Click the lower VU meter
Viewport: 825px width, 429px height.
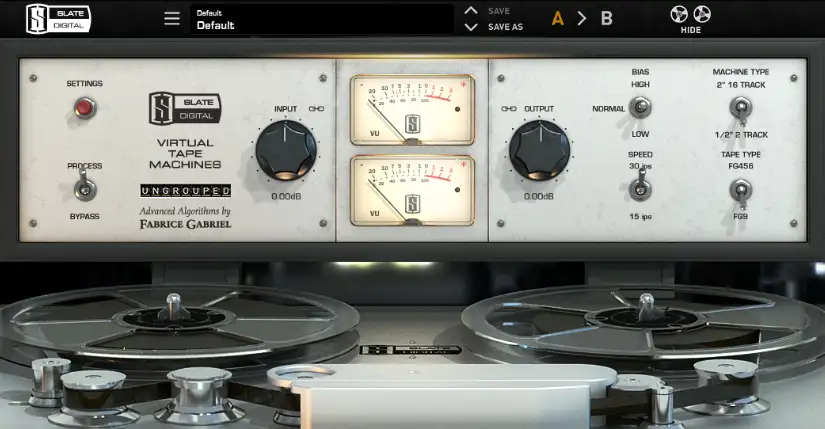pos(412,190)
